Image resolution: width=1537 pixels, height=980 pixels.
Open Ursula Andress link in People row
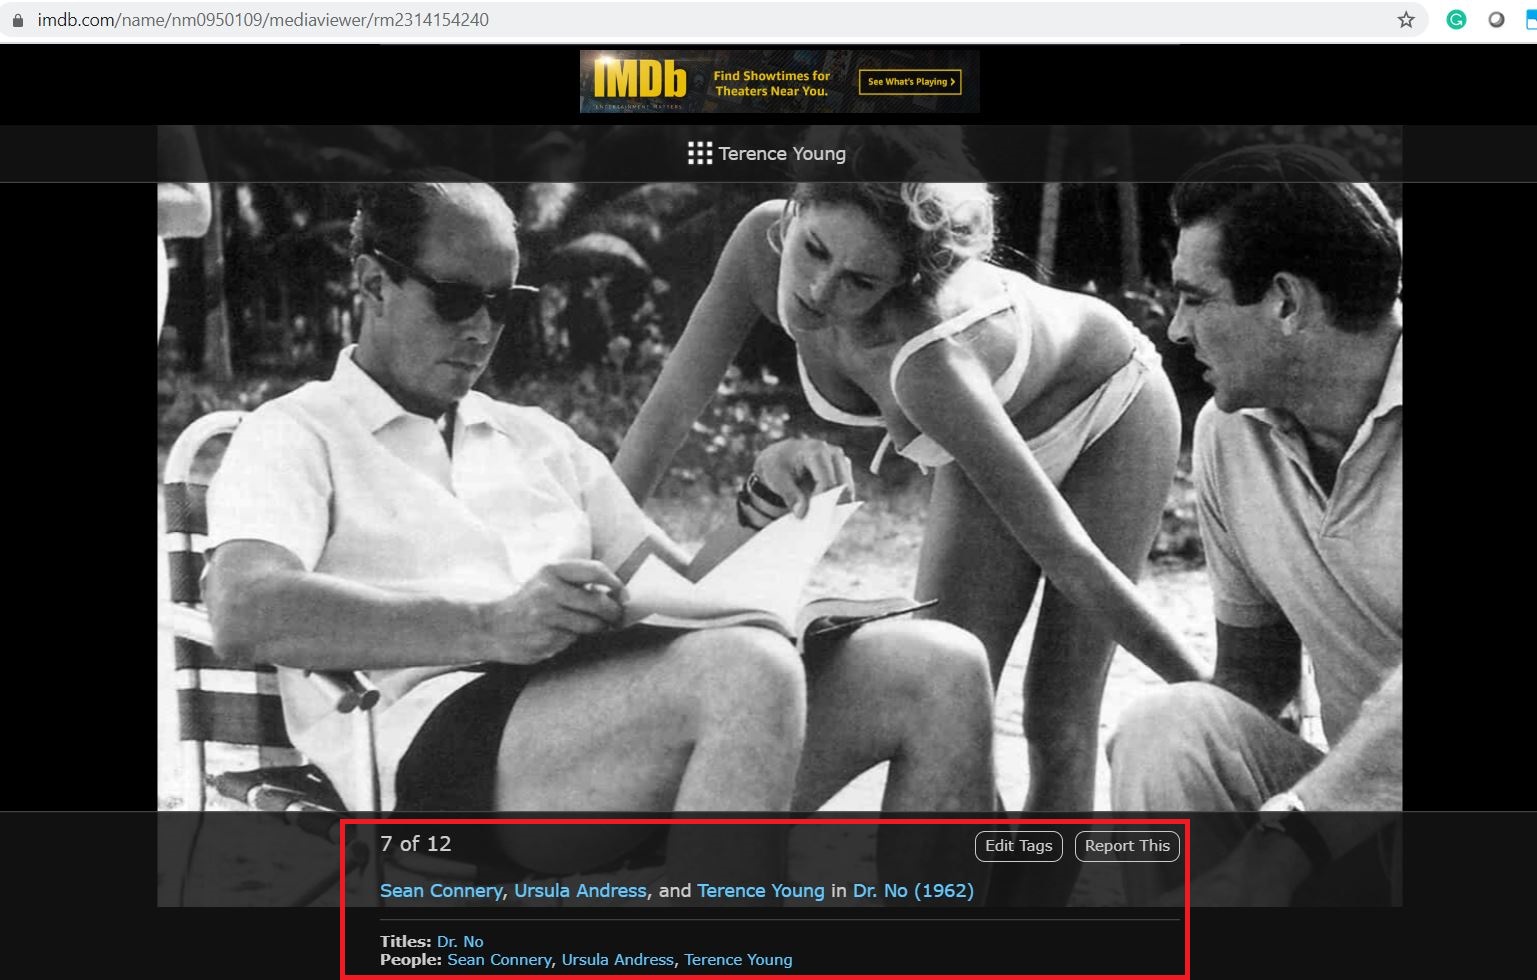tap(617, 959)
